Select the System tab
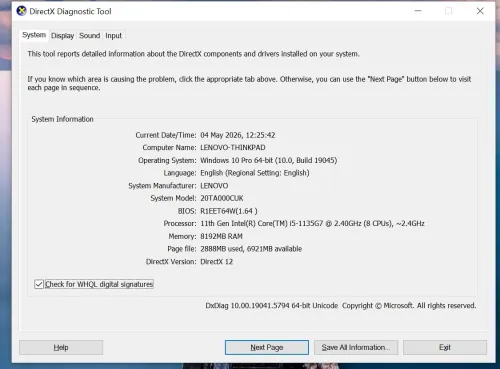 (x=34, y=35)
